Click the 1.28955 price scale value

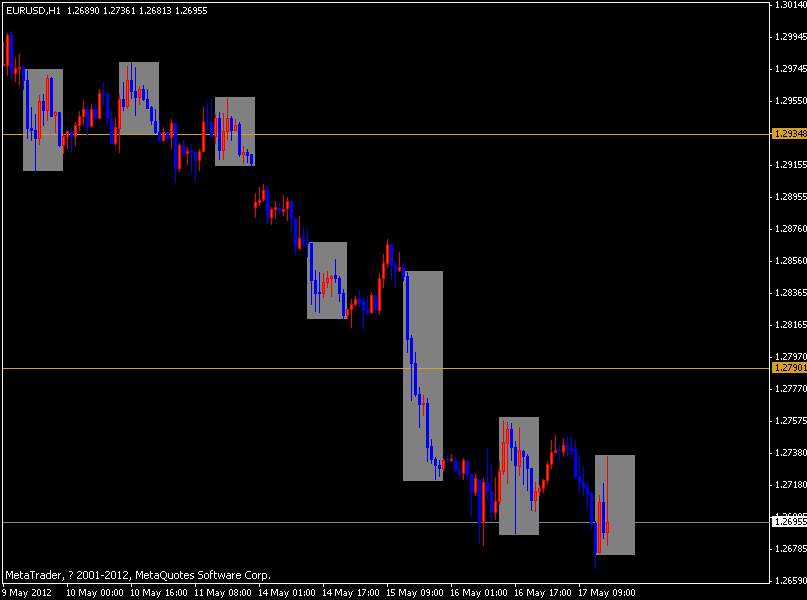point(791,197)
